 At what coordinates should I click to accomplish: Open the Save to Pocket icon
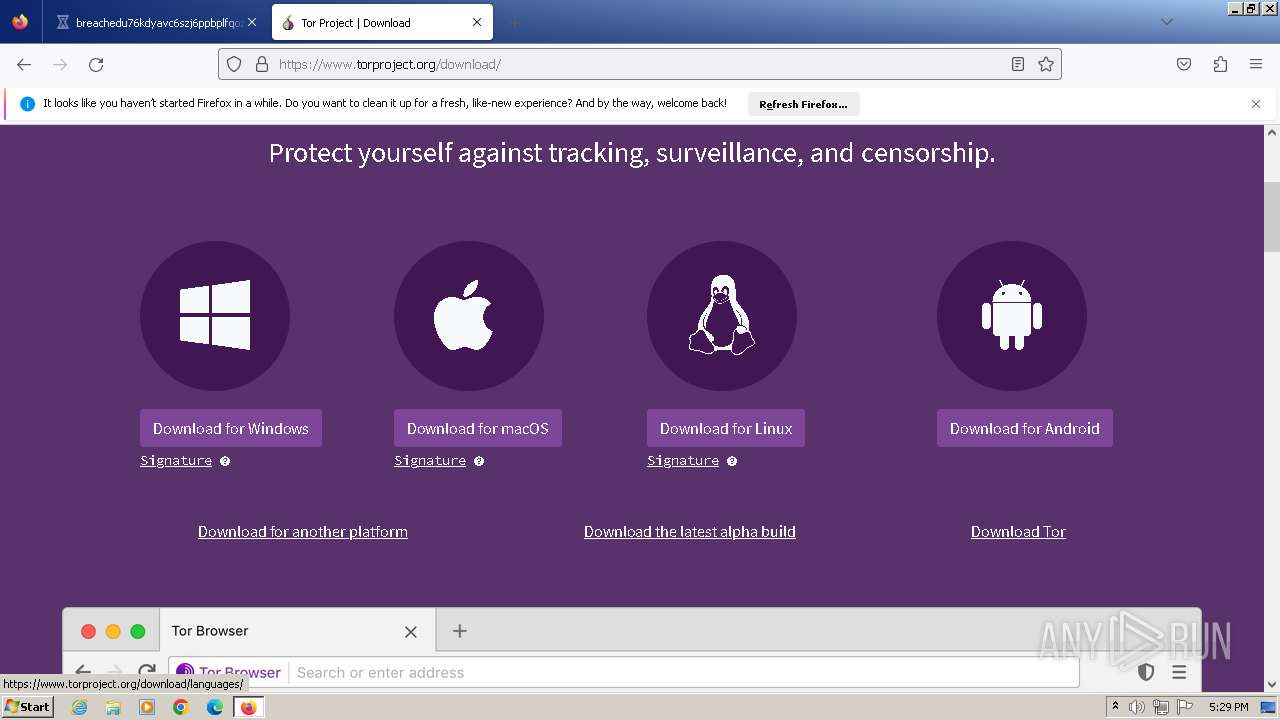pos(1184,64)
